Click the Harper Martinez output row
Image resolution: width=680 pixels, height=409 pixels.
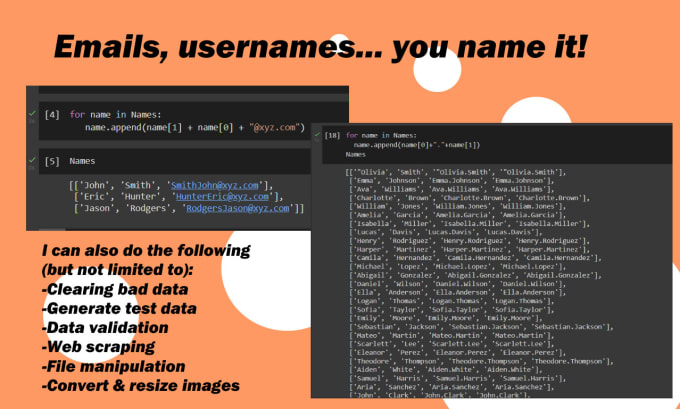(x=470, y=249)
